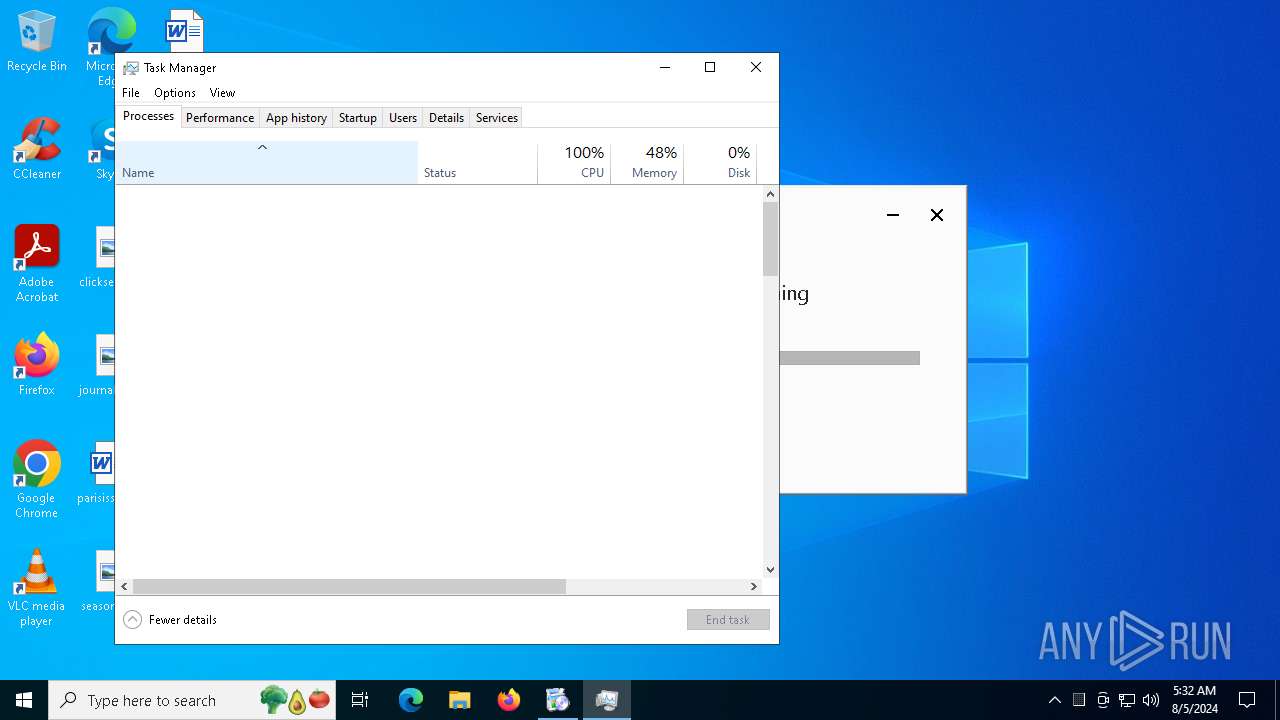The width and height of the screenshot is (1280, 720).
Task: Click the vertical scrollbar thumb
Action: pyautogui.click(x=770, y=239)
